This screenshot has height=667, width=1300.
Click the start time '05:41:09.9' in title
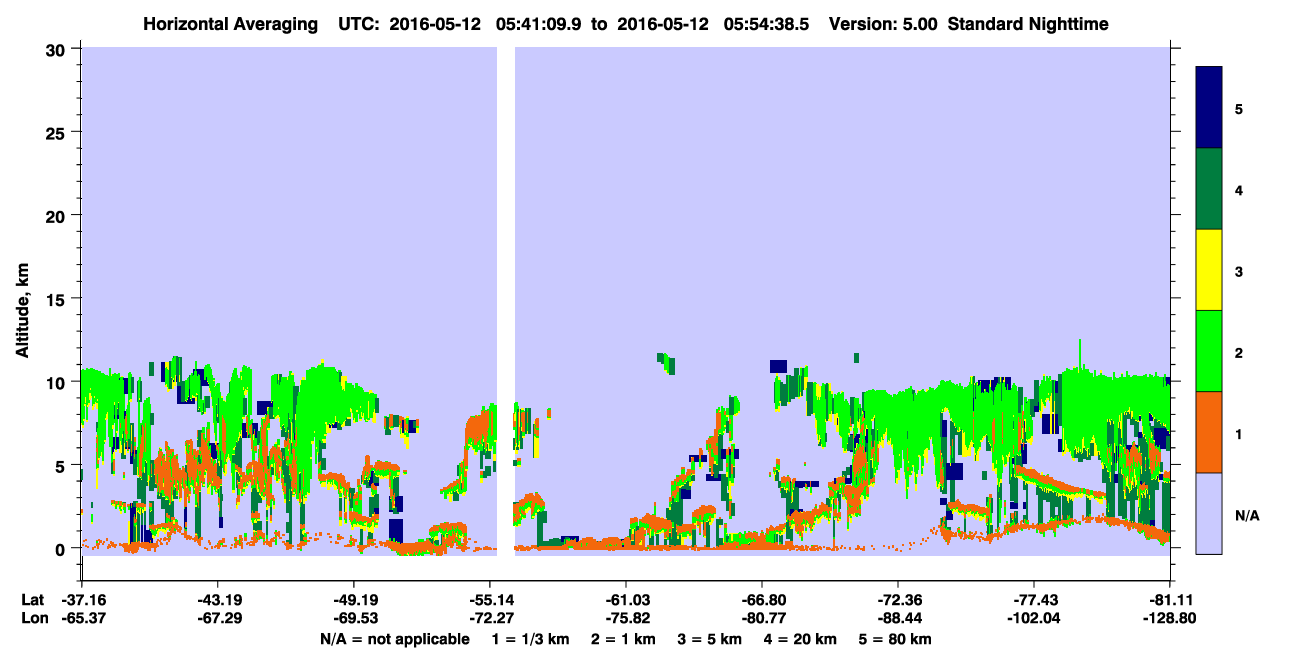tap(536, 24)
